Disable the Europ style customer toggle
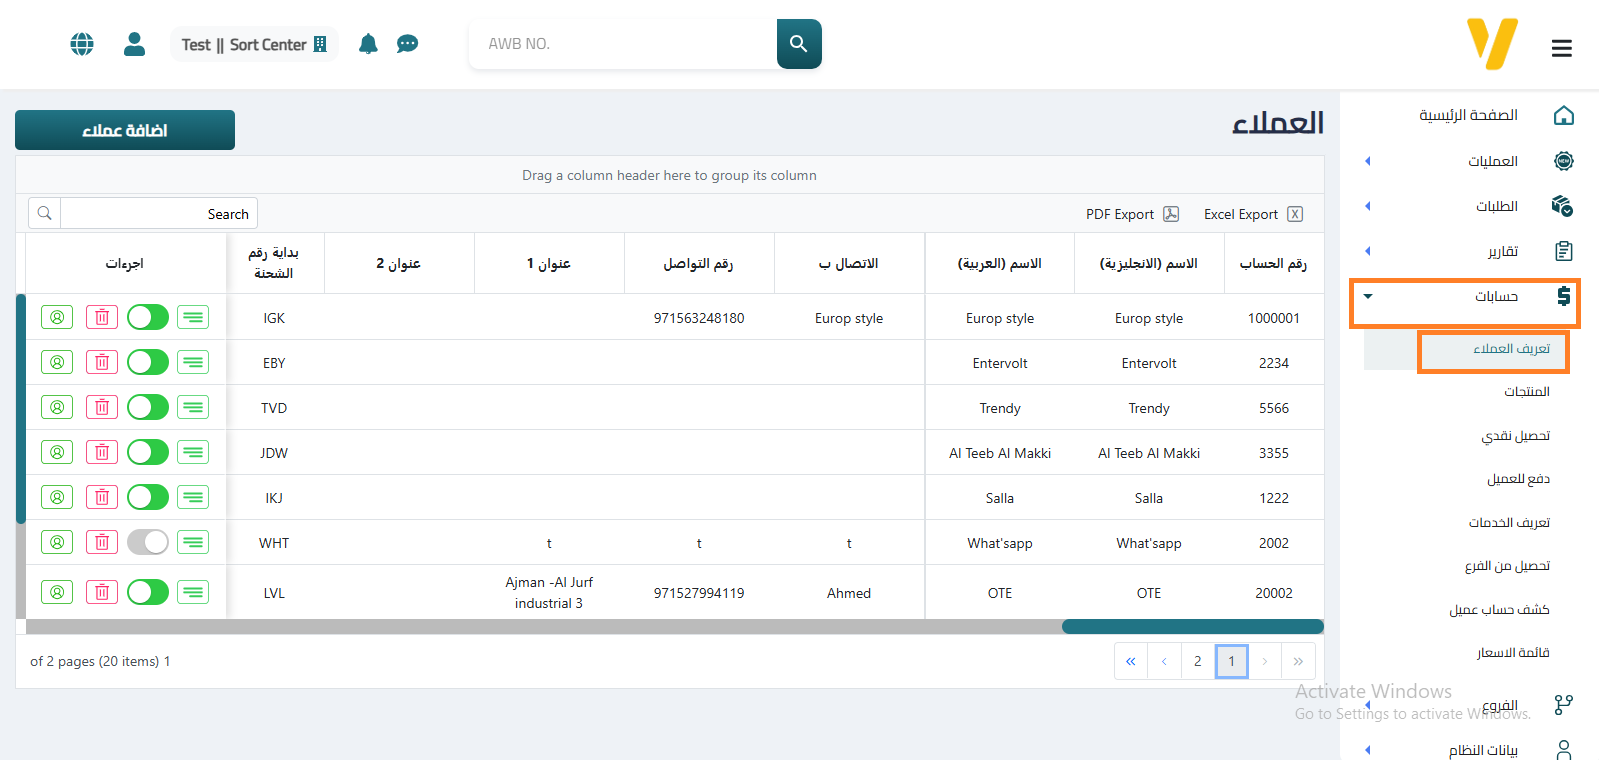Image resolution: width=1599 pixels, height=760 pixels. (148, 318)
